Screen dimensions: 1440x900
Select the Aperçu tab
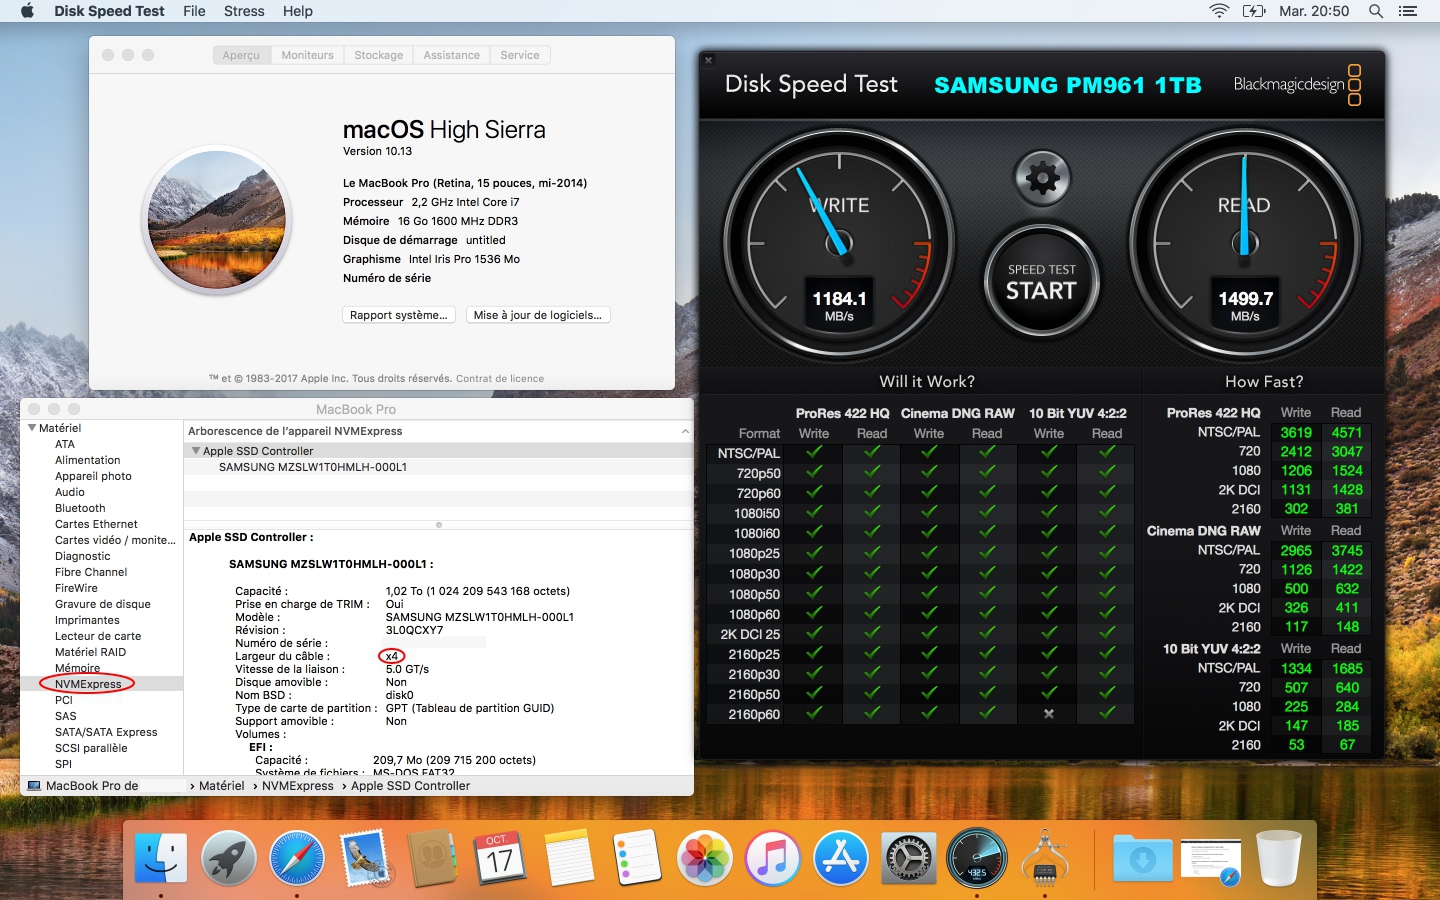pos(241,55)
